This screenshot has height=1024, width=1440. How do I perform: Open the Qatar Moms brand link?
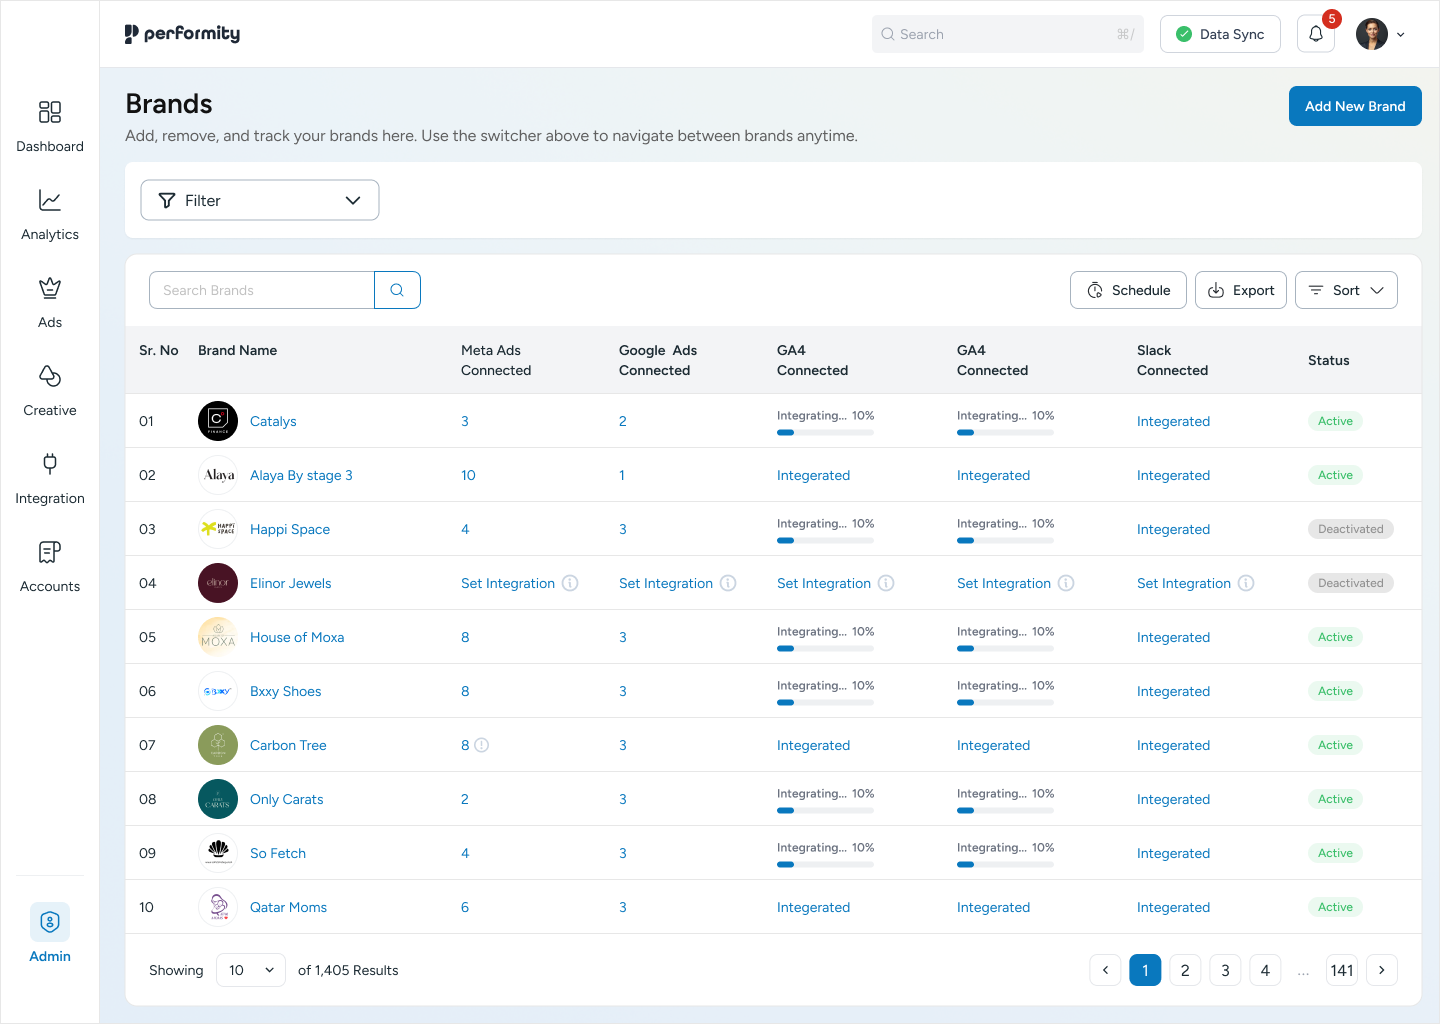(x=288, y=907)
